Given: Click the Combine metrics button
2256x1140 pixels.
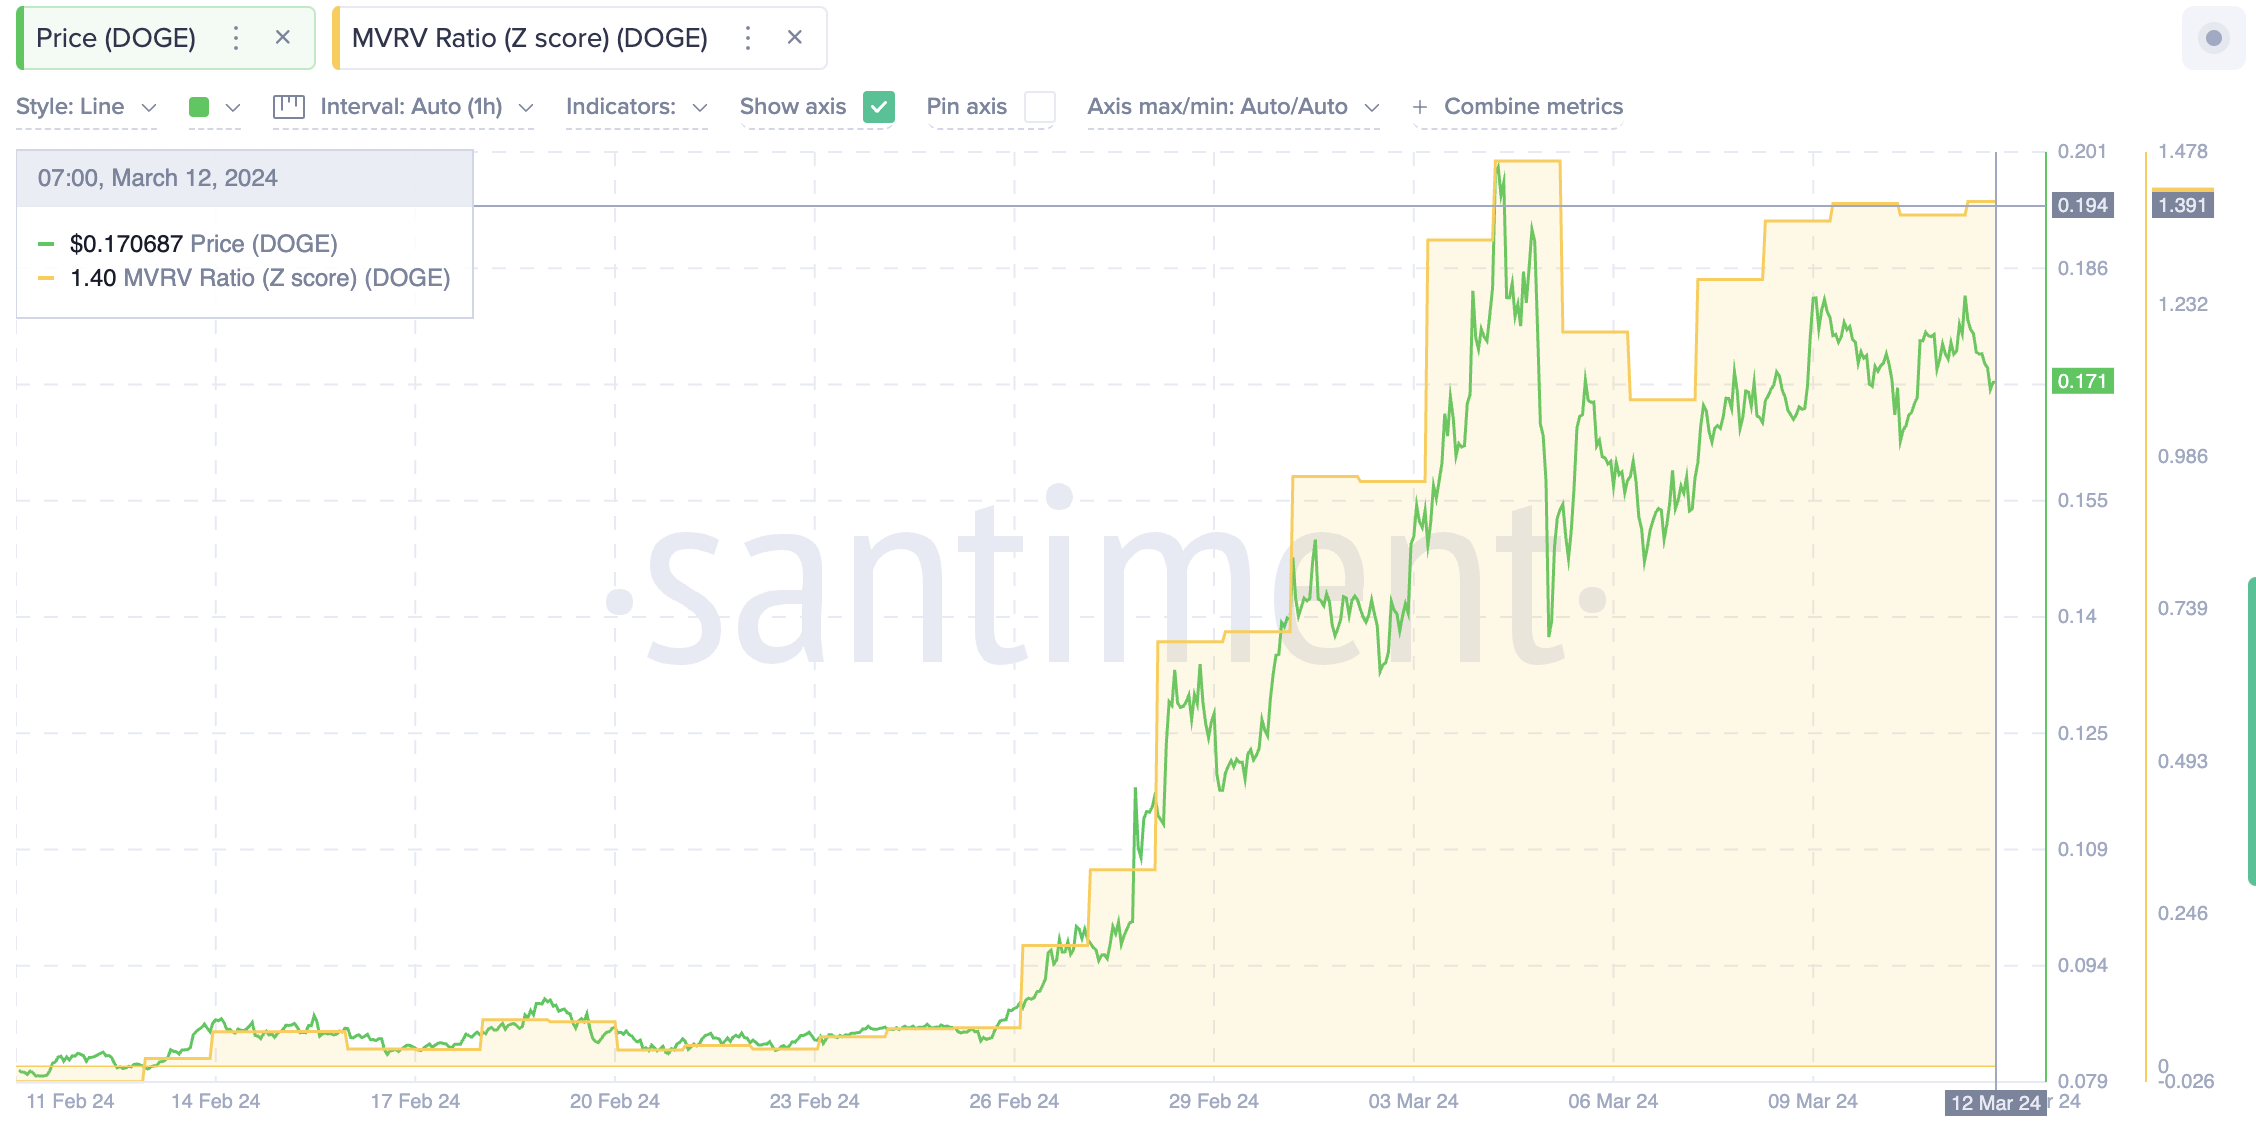Looking at the screenshot, I should (1533, 107).
